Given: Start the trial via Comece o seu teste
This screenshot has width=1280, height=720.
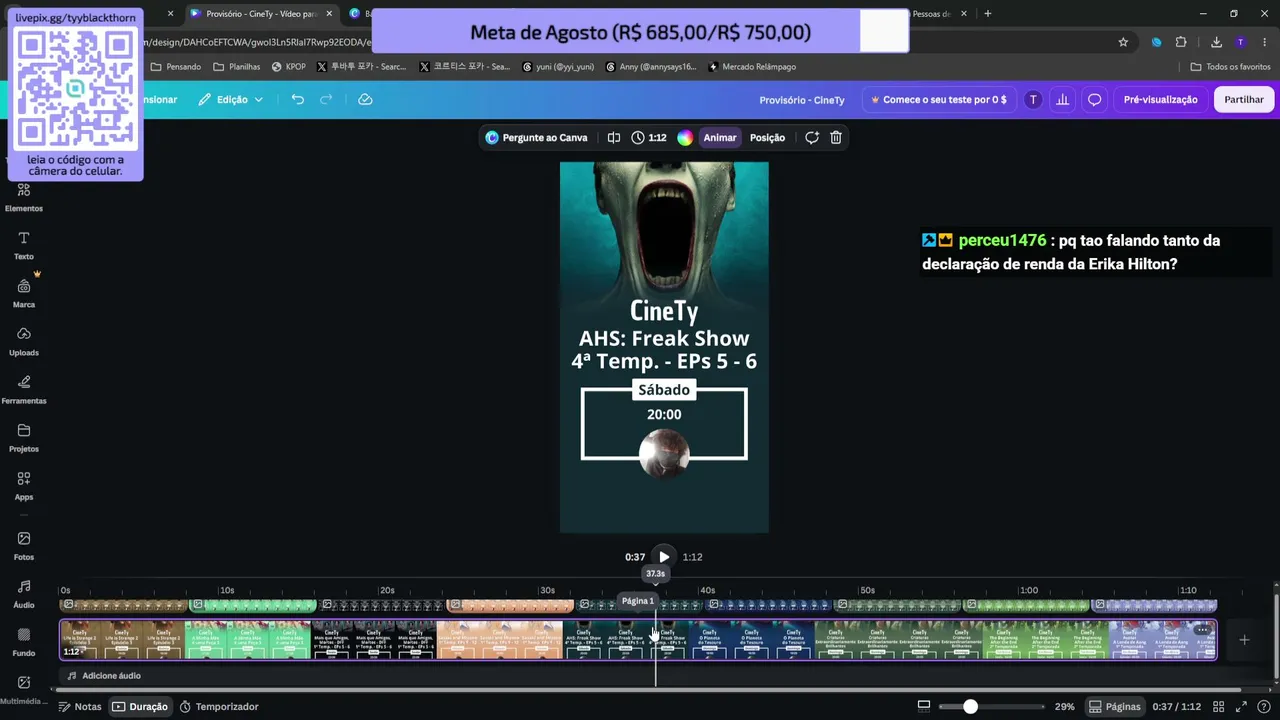Looking at the screenshot, I should tap(939, 100).
